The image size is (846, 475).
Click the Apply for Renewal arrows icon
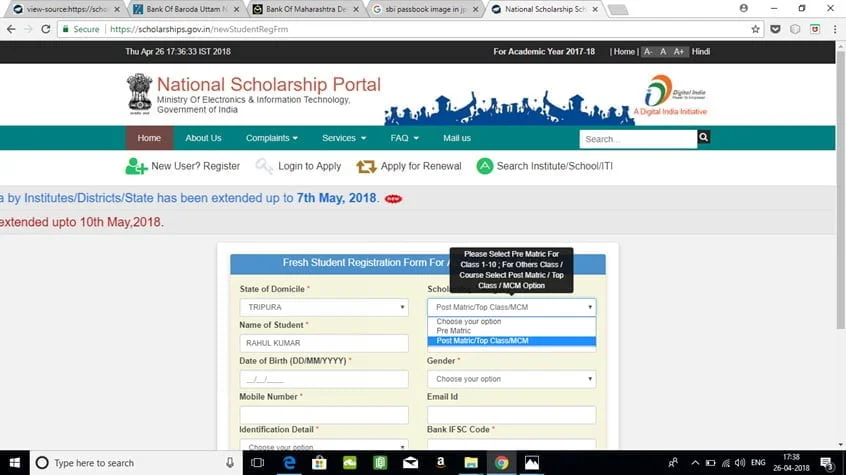[x=366, y=166]
